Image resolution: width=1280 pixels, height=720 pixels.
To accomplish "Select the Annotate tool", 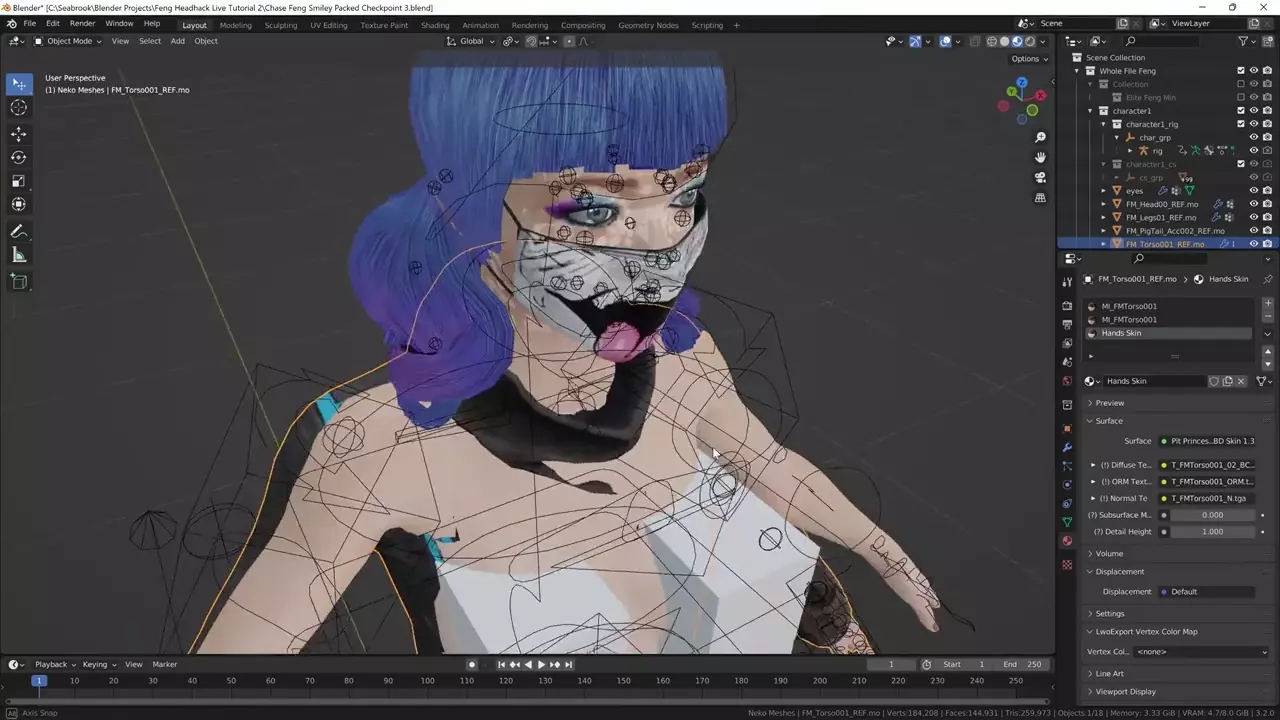I will tap(19, 232).
